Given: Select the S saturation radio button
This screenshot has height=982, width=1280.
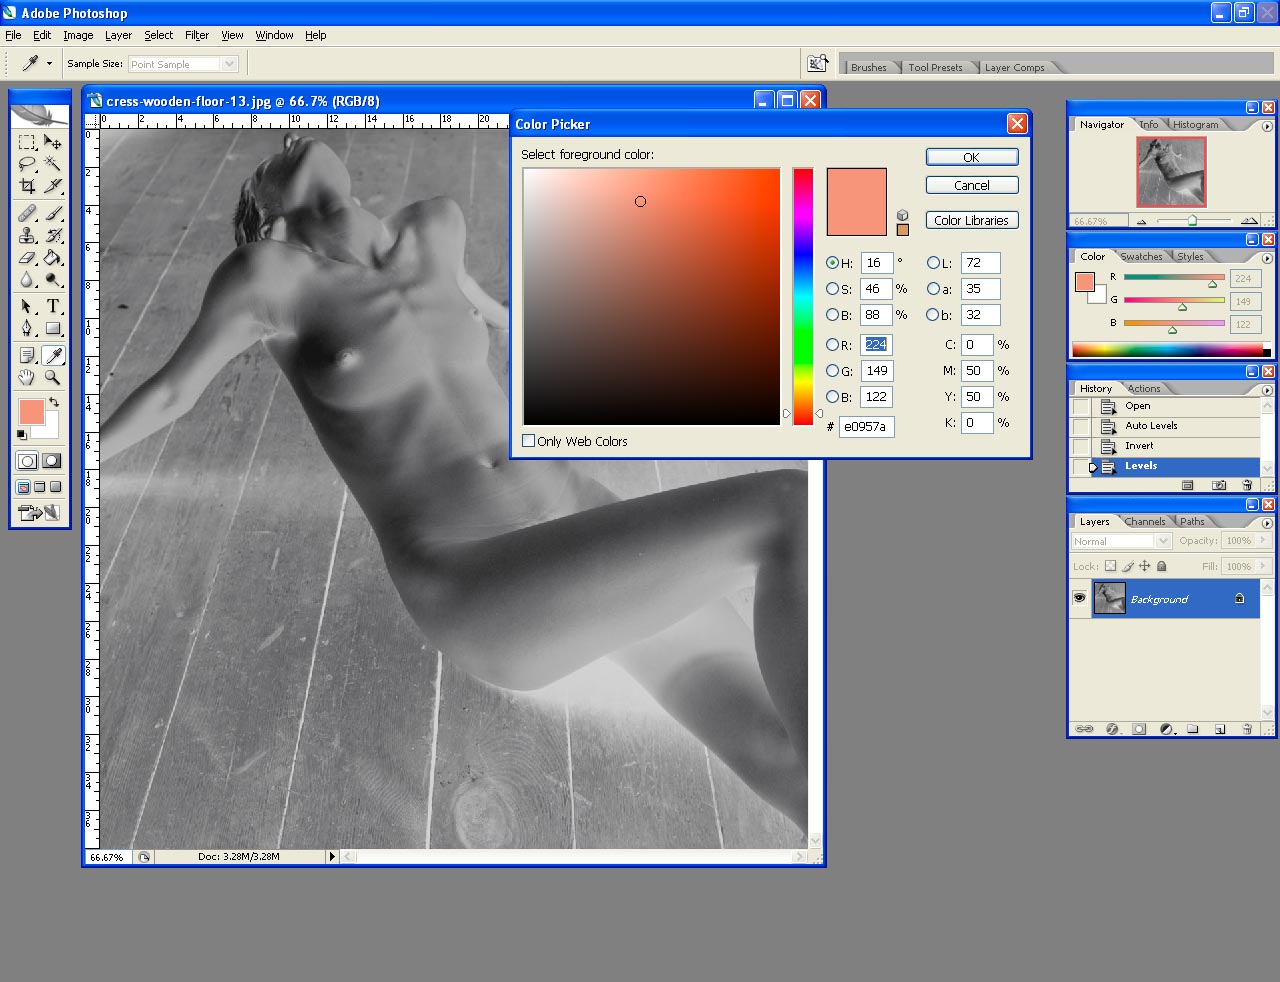Looking at the screenshot, I should pyautogui.click(x=832, y=289).
